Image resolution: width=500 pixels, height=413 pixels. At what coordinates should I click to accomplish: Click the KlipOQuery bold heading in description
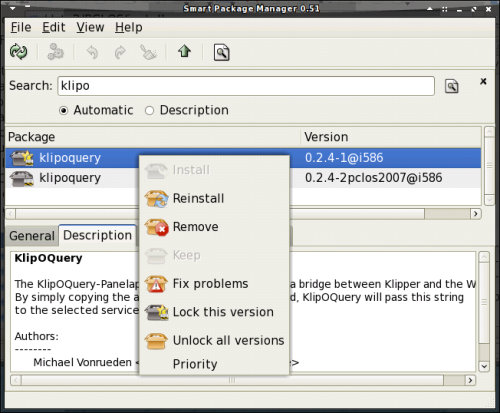[48, 258]
